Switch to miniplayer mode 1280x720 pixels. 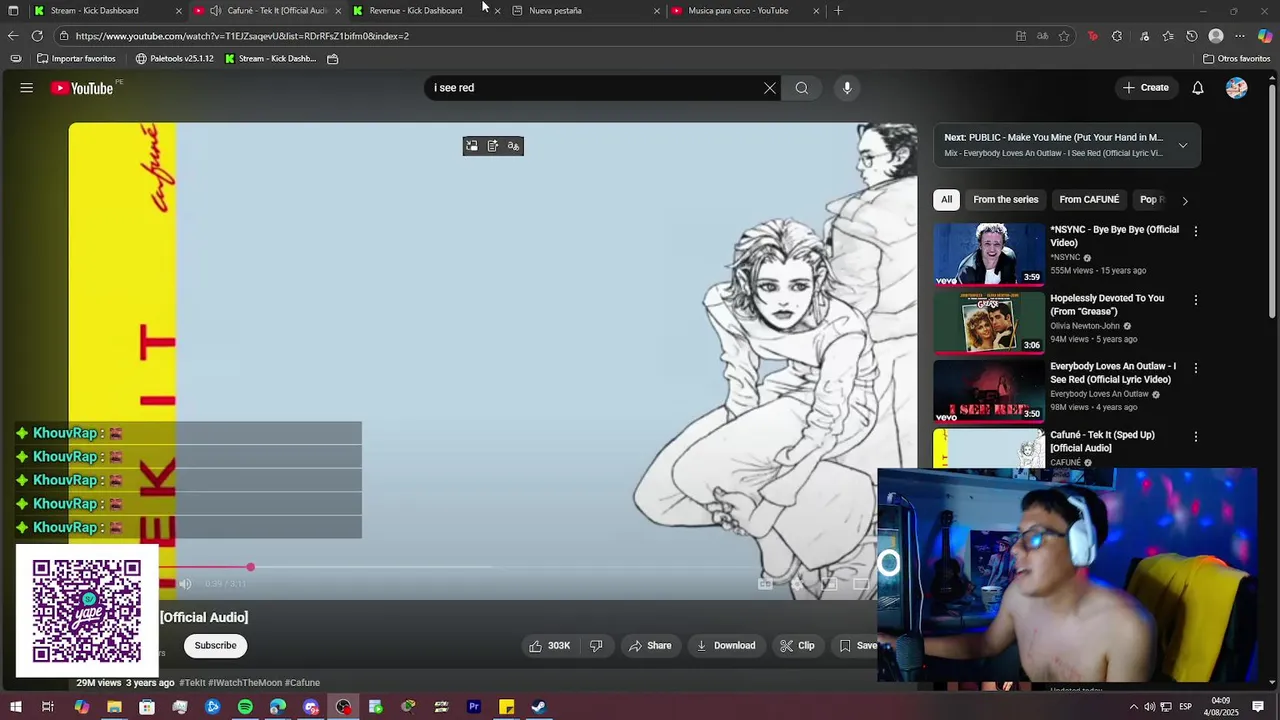829,584
